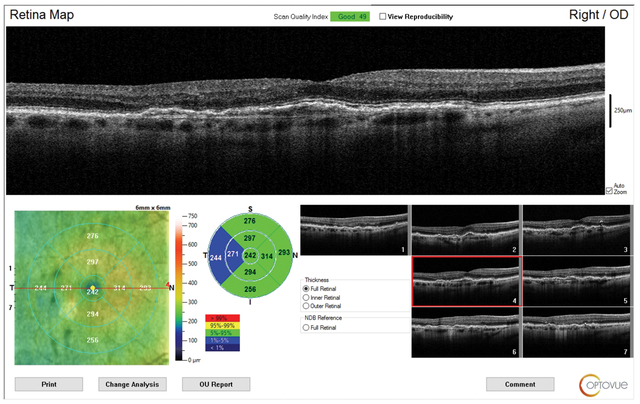This screenshot has width=640, height=404.
Task: Click the Change Analysis button
Action: pos(132,384)
